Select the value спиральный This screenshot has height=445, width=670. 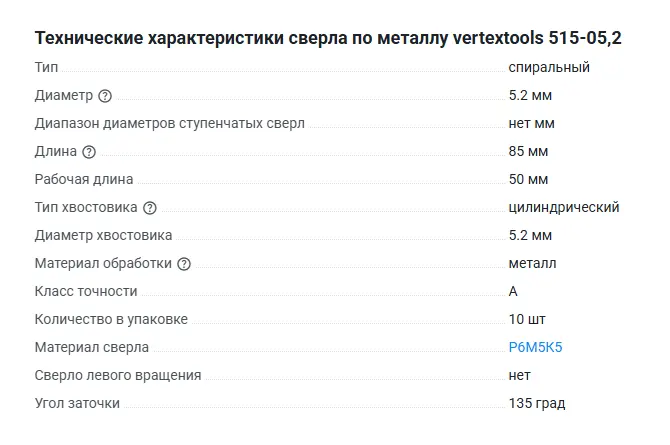[549, 67]
